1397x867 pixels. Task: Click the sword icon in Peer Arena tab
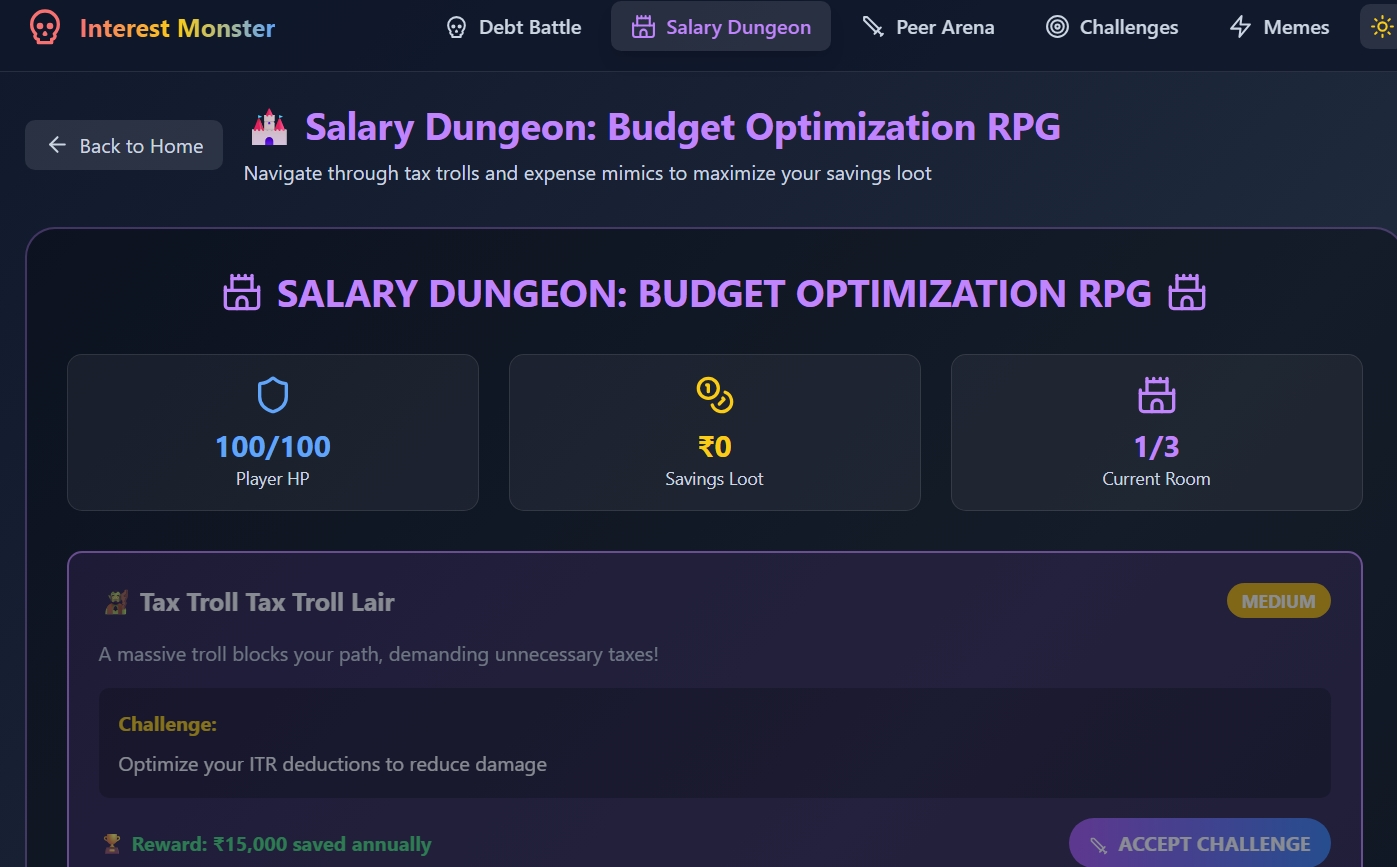[x=873, y=27]
